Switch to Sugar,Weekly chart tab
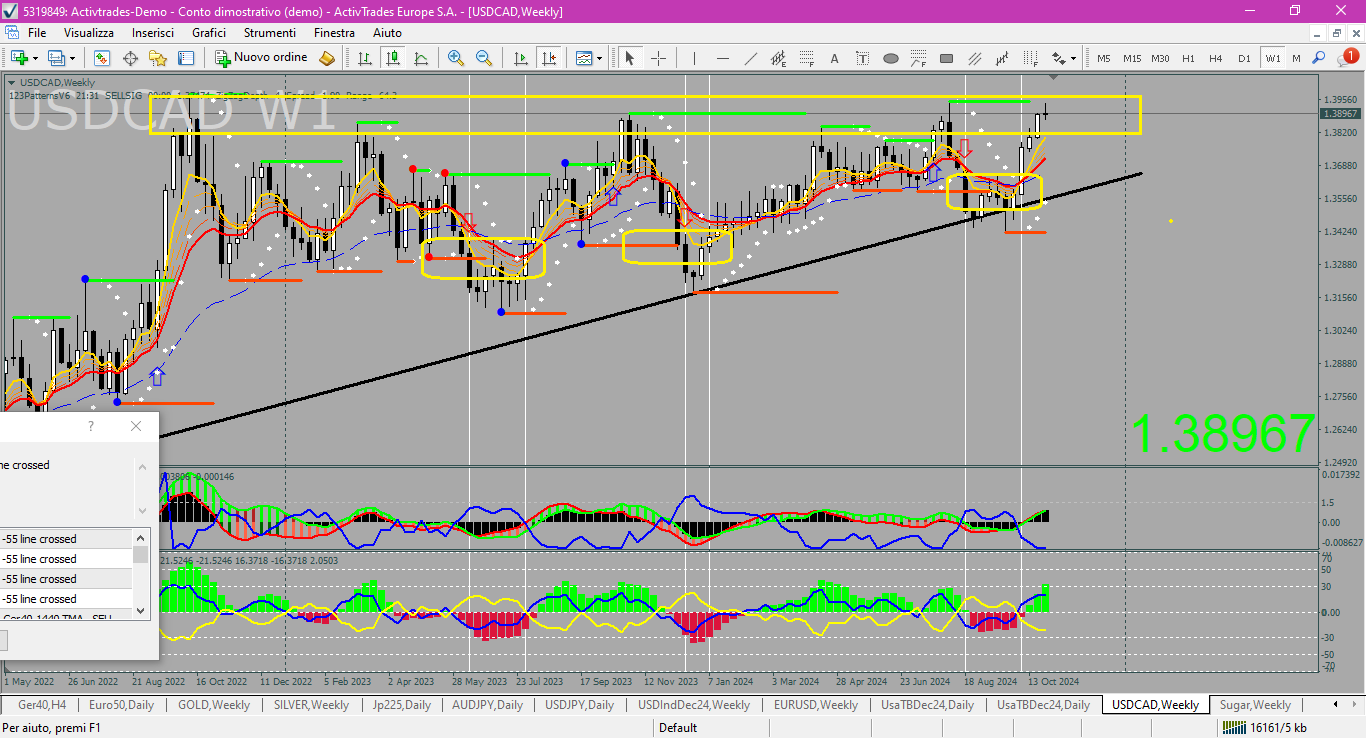This screenshot has height=738, width=1366. [x=1255, y=705]
